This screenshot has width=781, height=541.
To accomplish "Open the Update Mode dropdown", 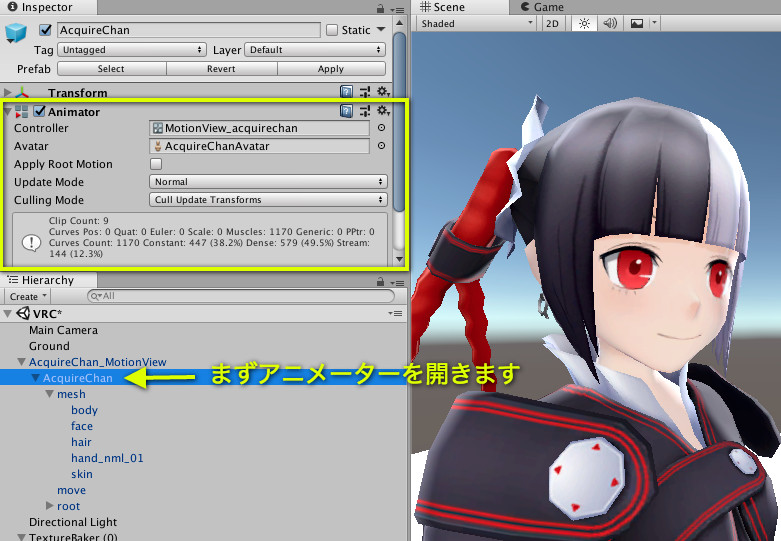I will (x=268, y=182).
